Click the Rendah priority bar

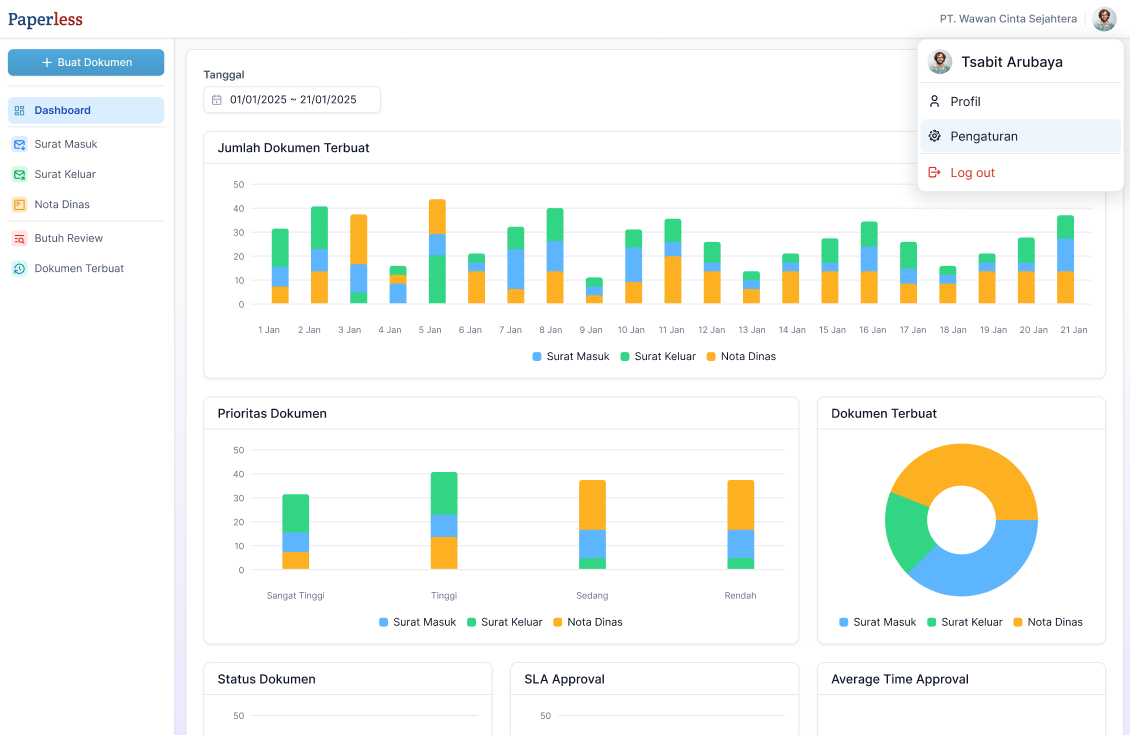point(741,525)
